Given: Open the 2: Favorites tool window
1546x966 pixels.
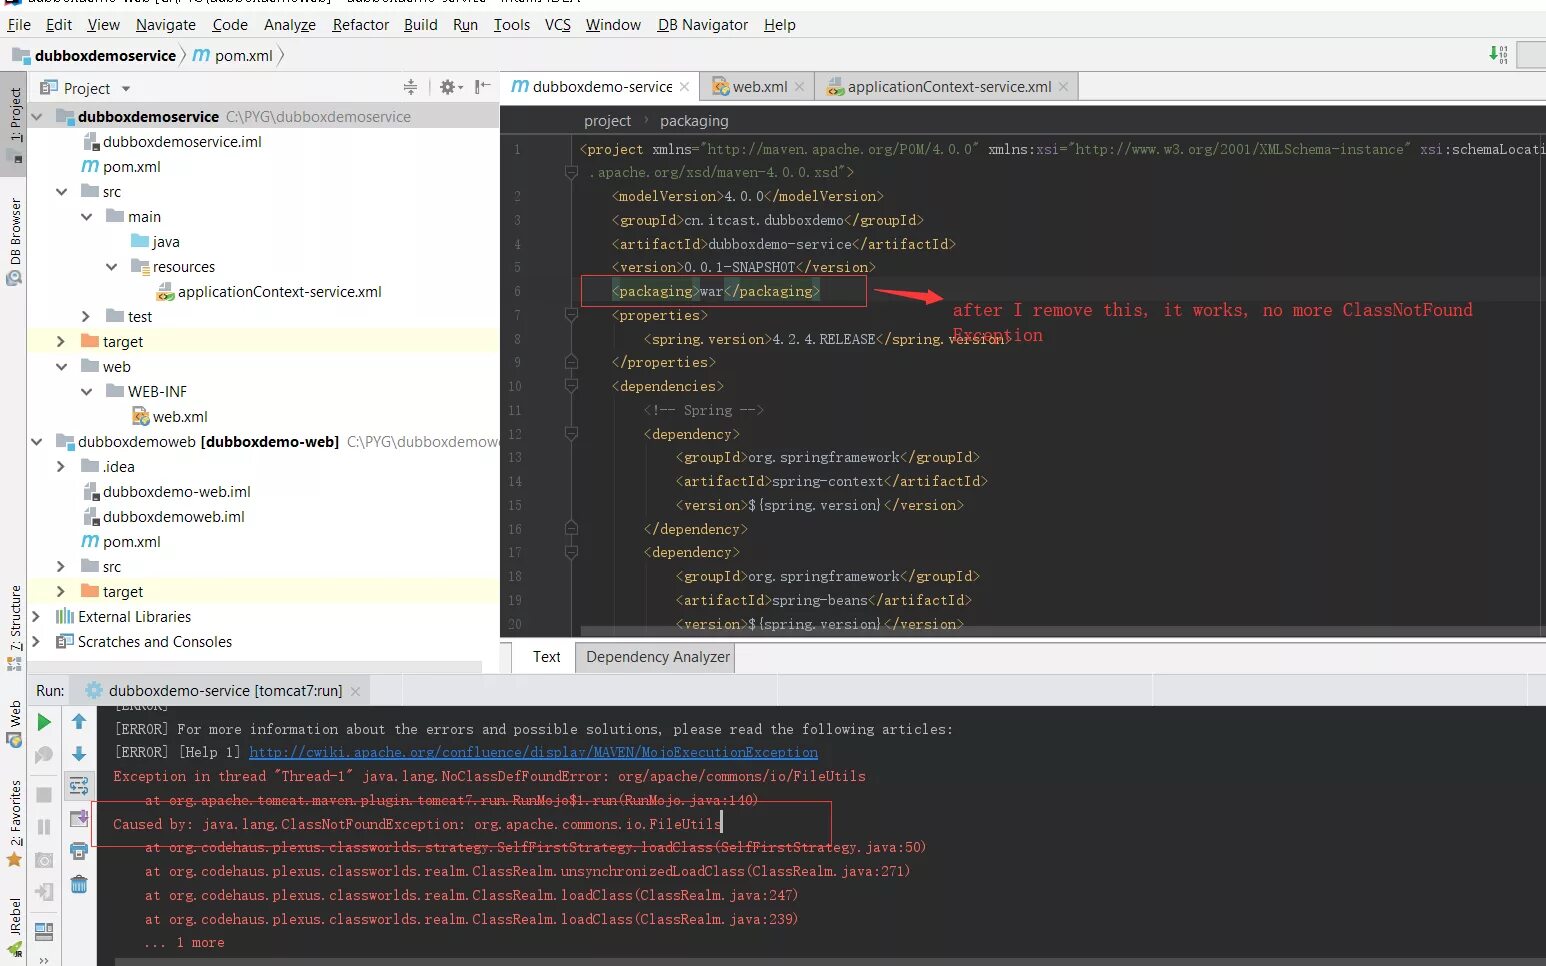Looking at the screenshot, I should (x=14, y=825).
